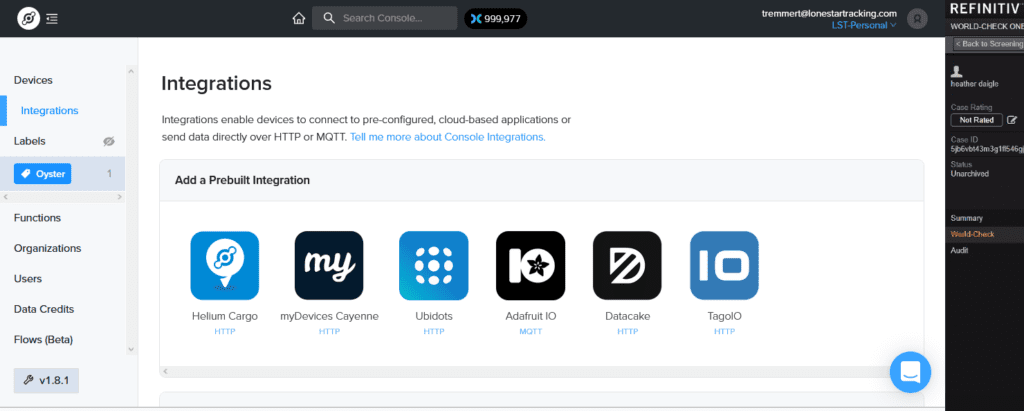Click the sidebar scroll-up arrow

point(131,71)
